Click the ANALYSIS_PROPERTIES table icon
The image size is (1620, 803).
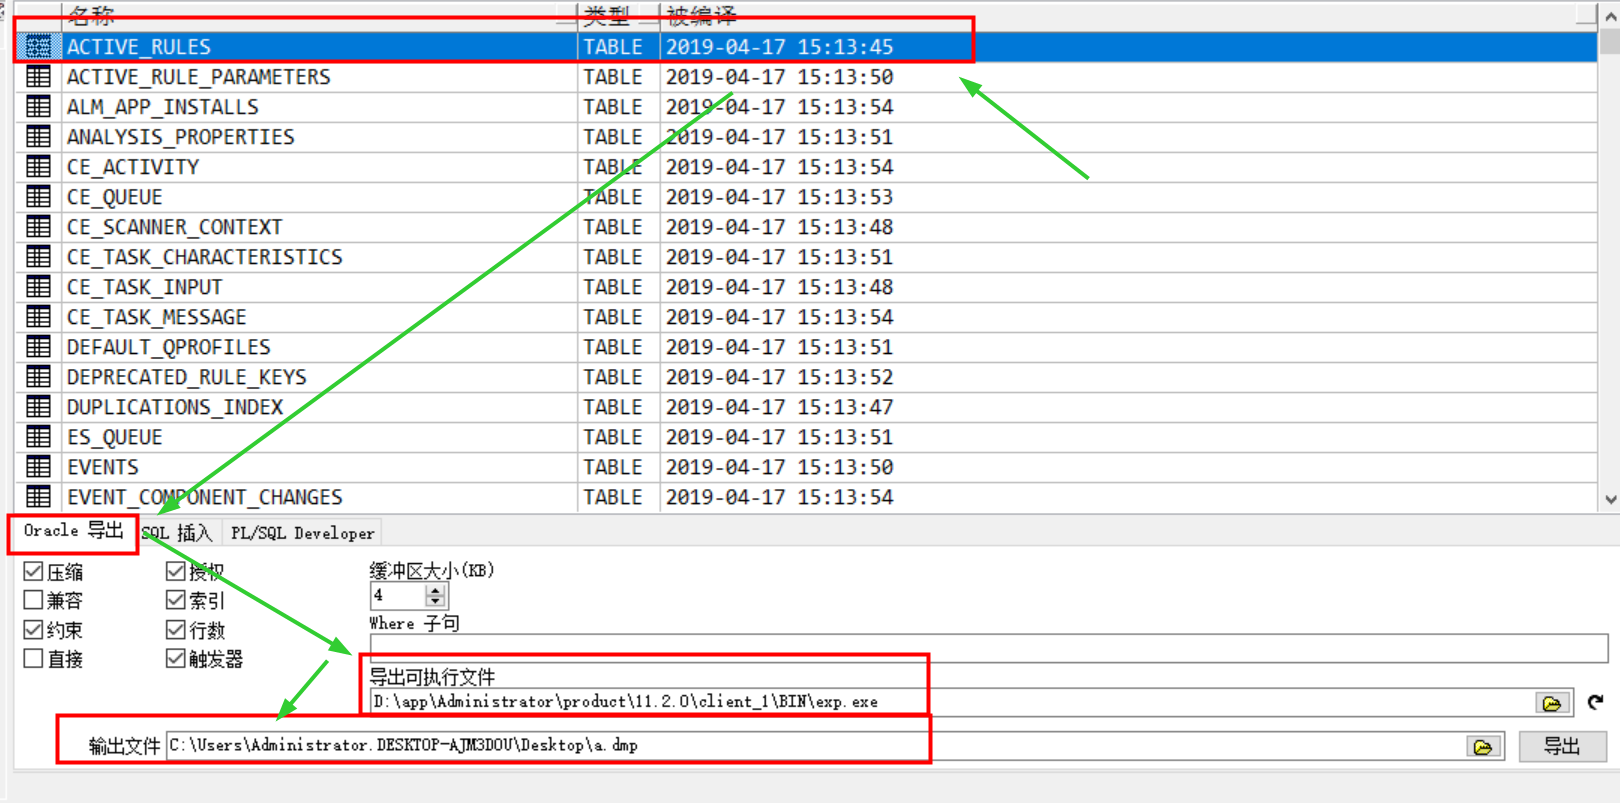coord(38,136)
